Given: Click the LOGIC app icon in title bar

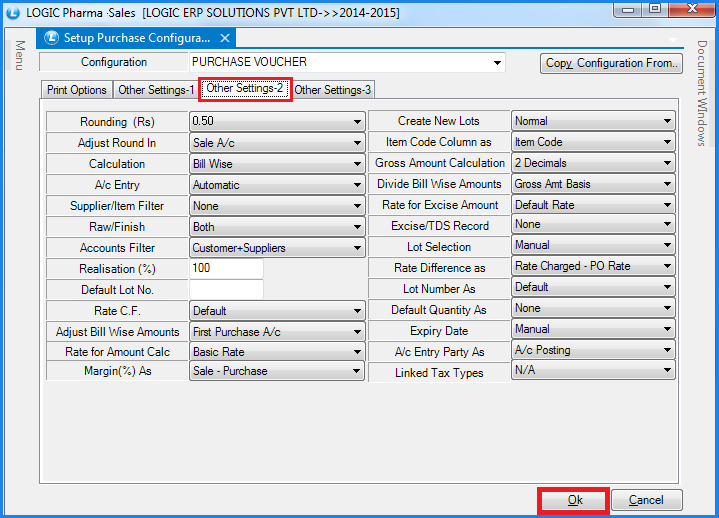Looking at the screenshot, I should (12, 10).
